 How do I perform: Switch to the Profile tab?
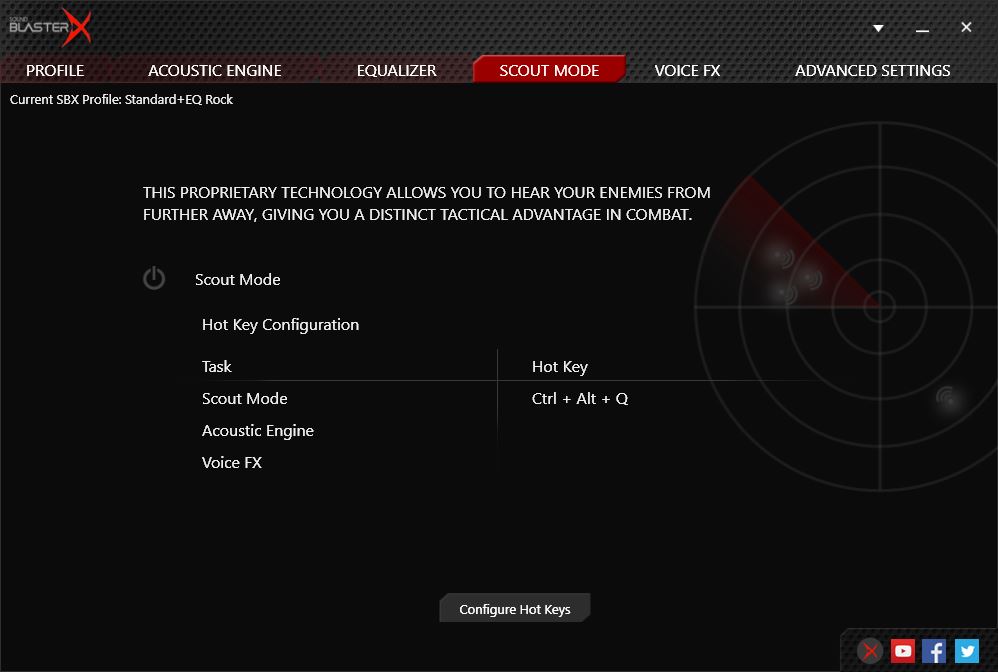tap(55, 70)
